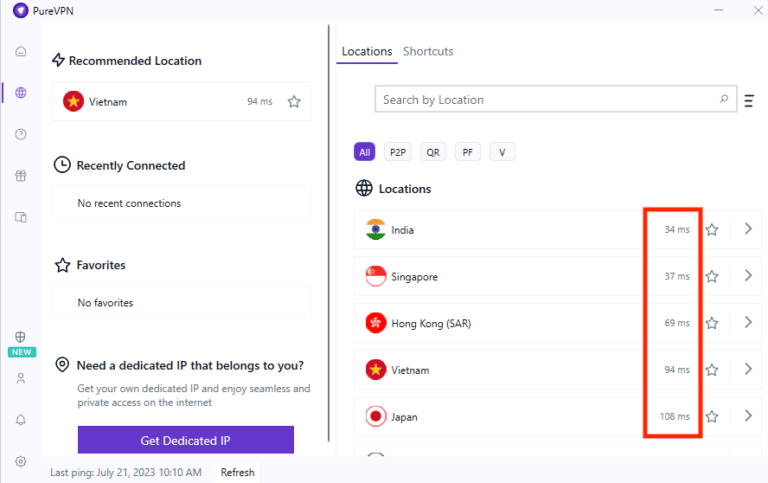Click the gift box sidebar icon
The height and width of the screenshot is (483, 768).
coord(21,176)
